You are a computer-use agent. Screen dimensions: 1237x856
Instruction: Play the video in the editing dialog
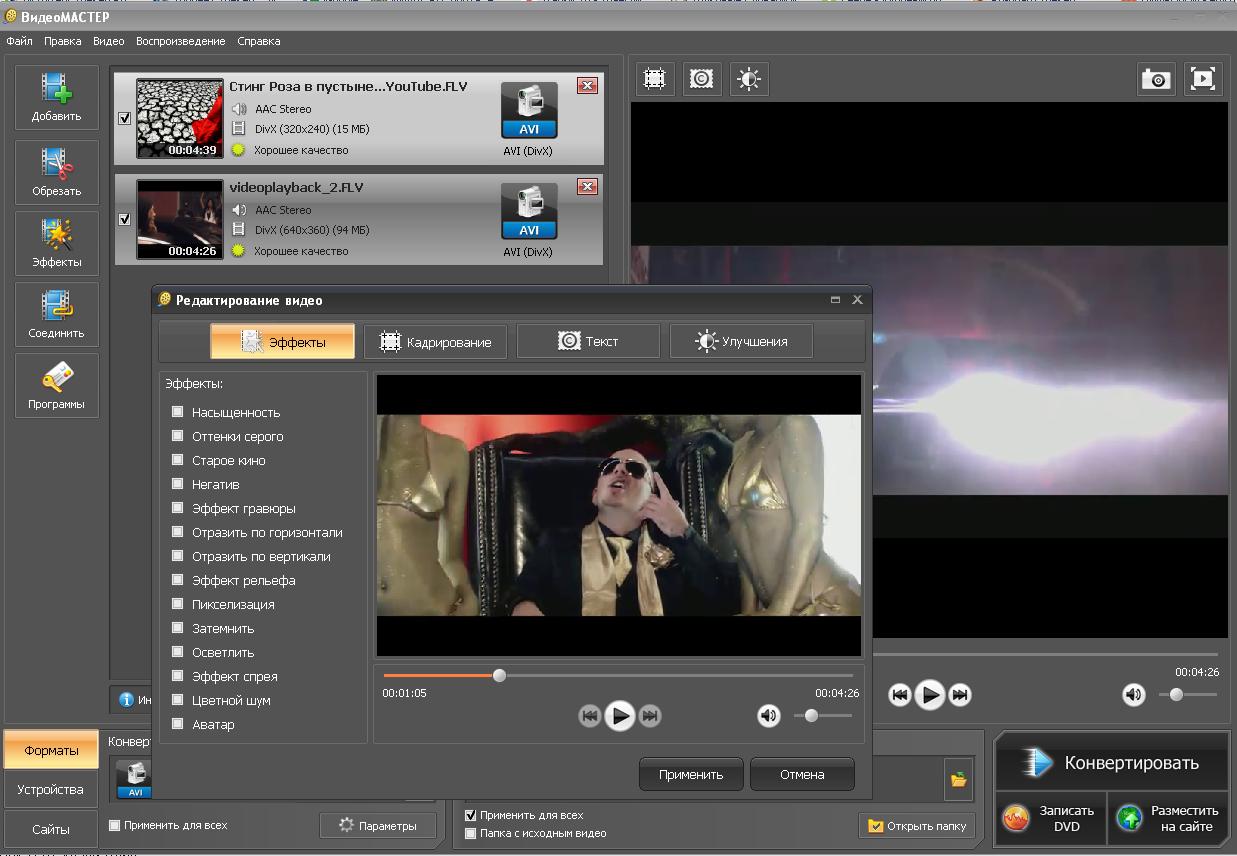620,716
